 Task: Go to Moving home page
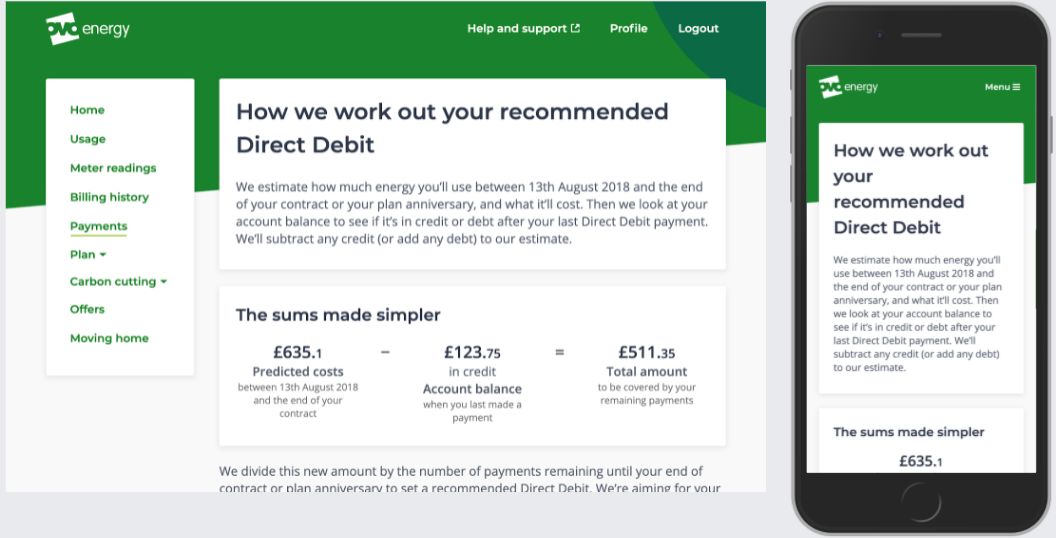pyautogui.click(x=109, y=338)
